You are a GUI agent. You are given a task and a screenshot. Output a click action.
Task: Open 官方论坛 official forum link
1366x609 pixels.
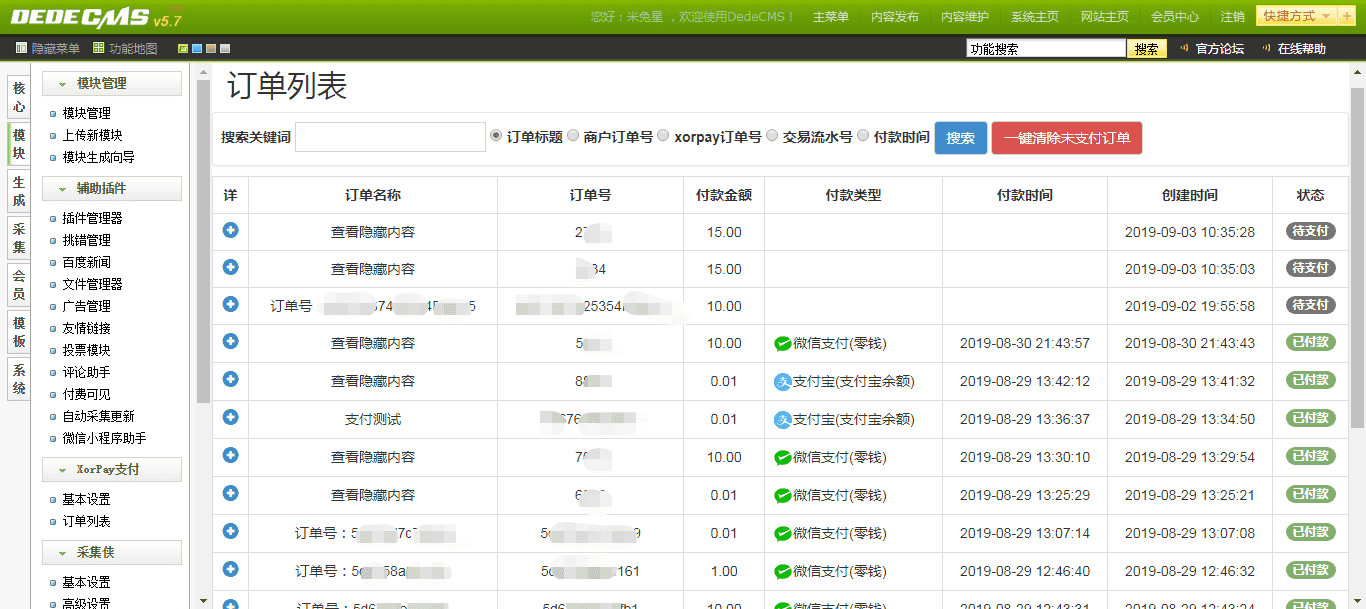[x=1212, y=49]
